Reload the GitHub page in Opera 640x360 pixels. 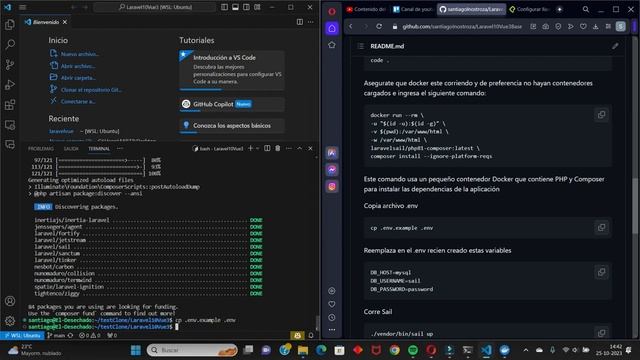(x=379, y=27)
